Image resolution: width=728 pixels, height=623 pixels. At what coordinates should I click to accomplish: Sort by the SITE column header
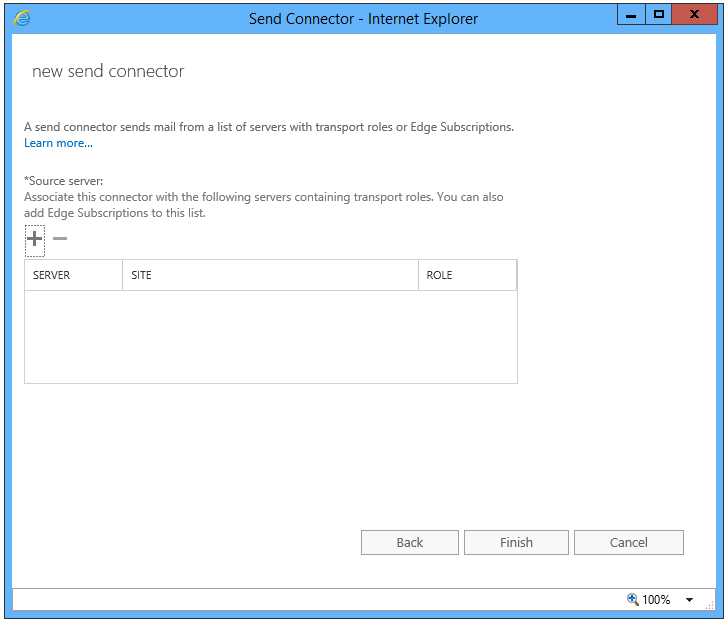[270, 275]
